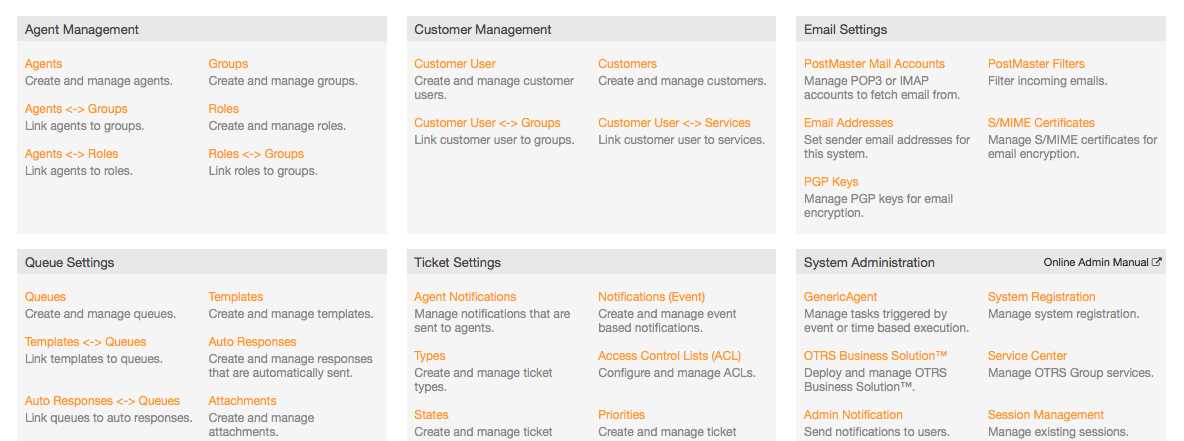
Task: Open the Online Admin Manual external link
Action: (x=1102, y=262)
